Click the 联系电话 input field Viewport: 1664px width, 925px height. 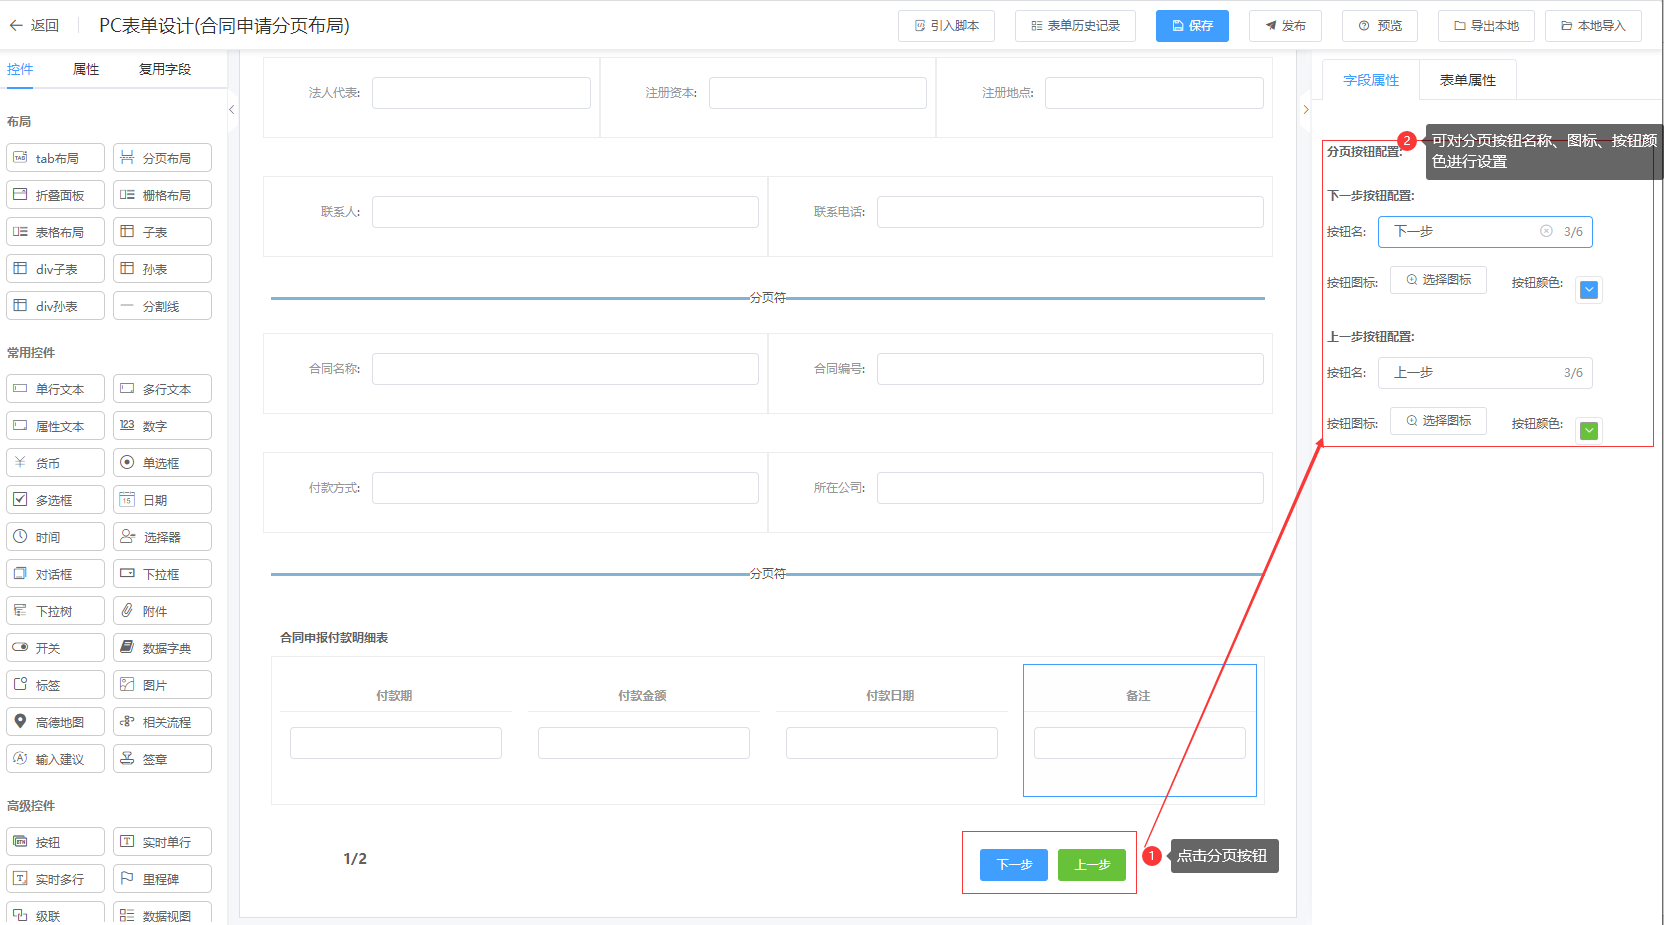tap(1070, 212)
